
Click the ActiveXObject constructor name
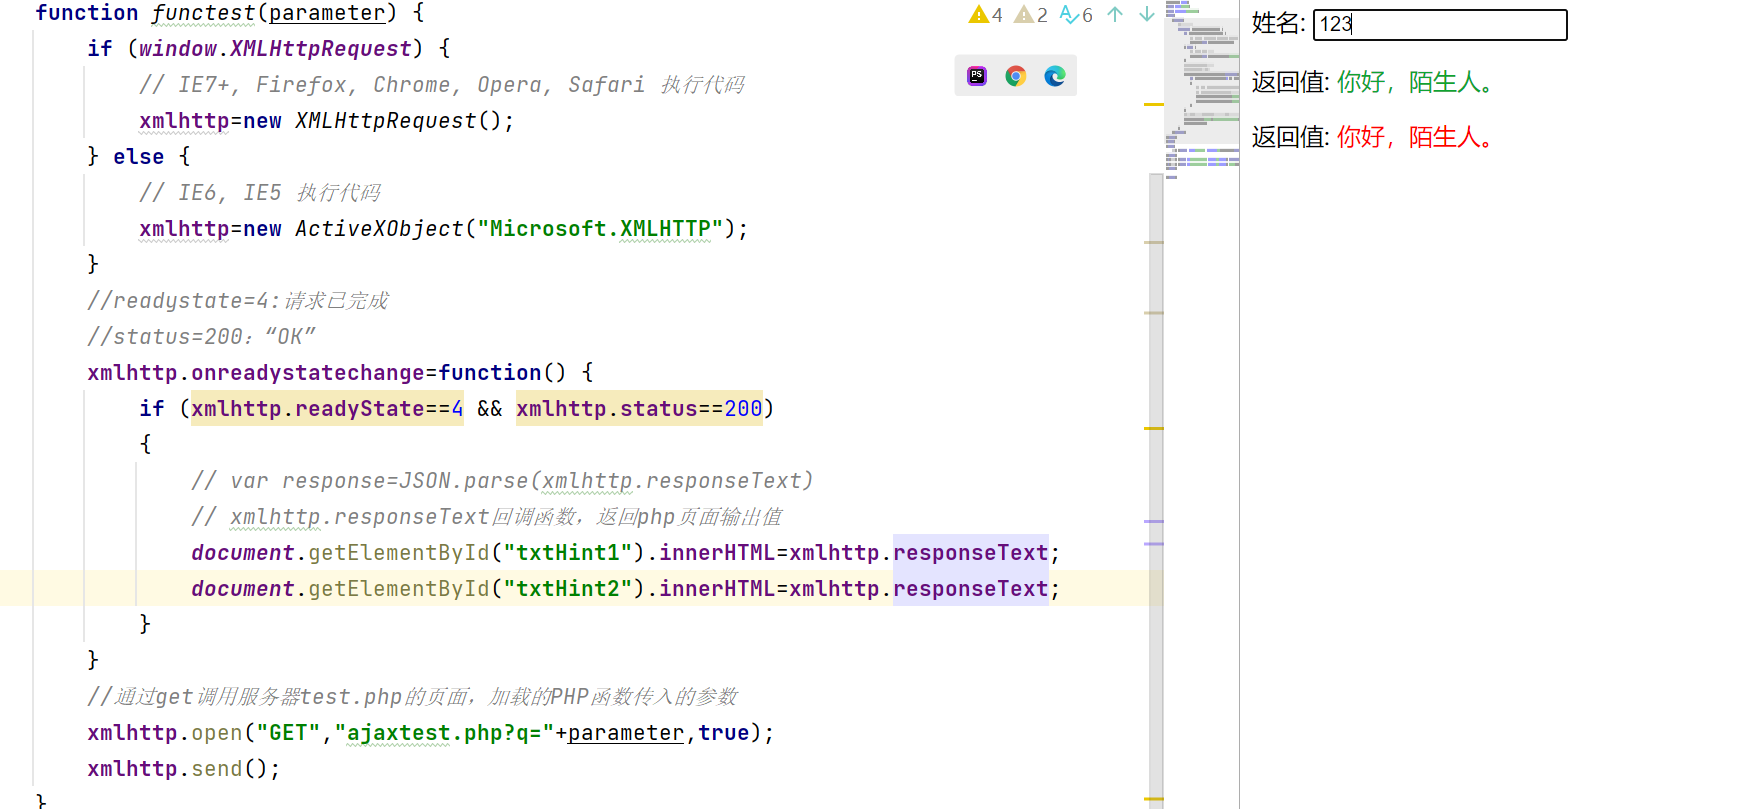pyautogui.click(x=379, y=229)
